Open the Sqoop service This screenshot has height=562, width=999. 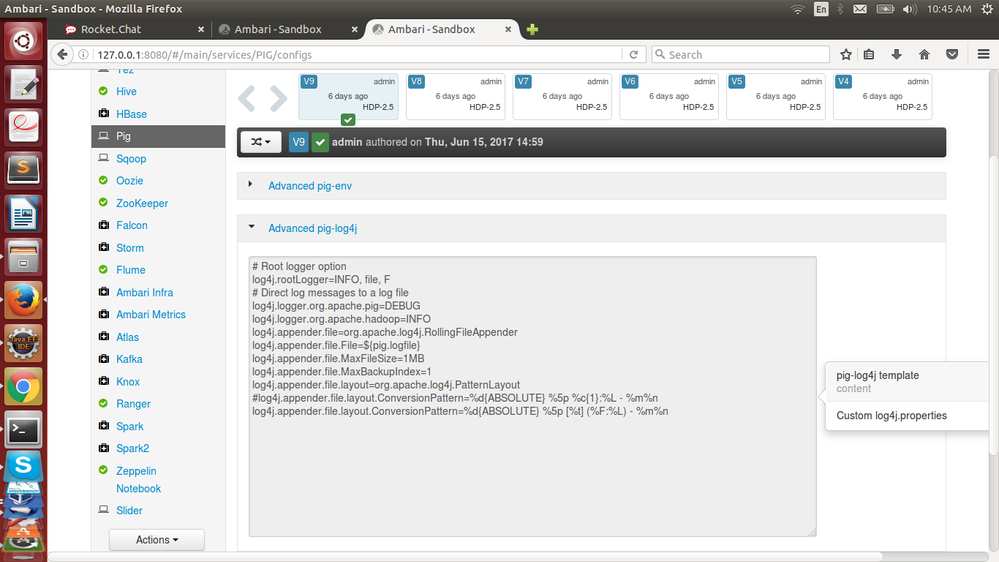[x=131, y=159]
